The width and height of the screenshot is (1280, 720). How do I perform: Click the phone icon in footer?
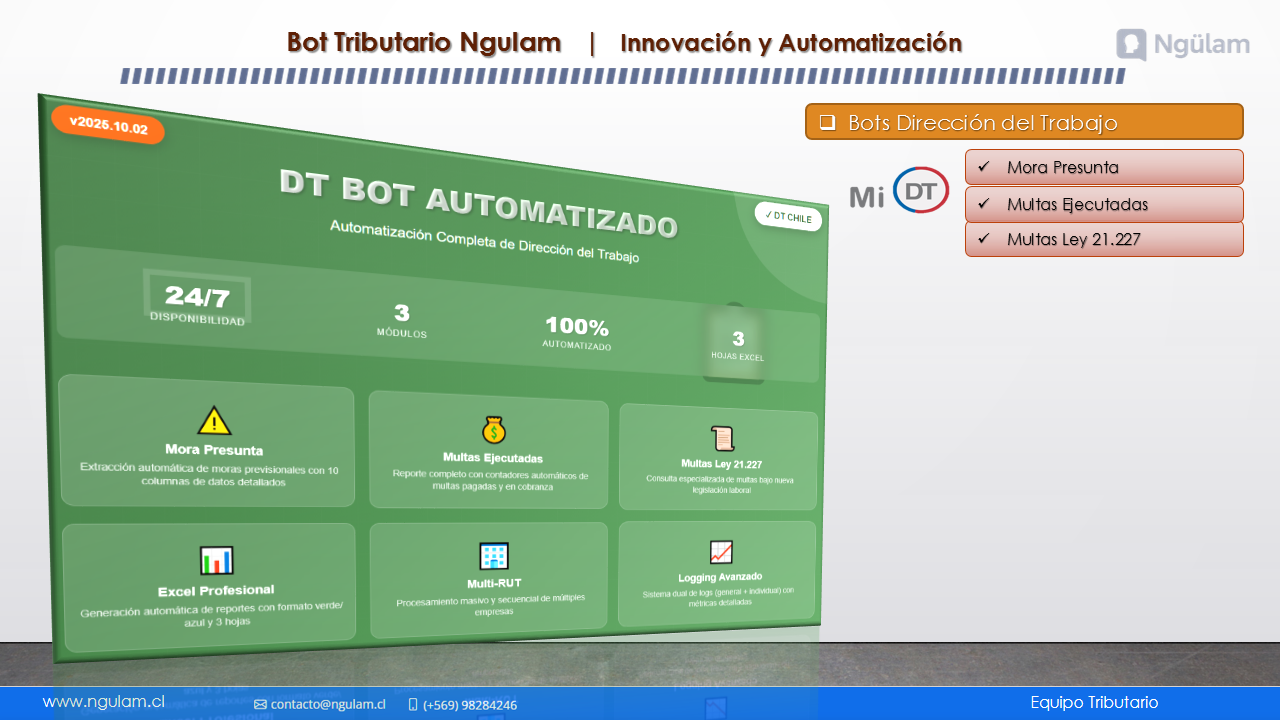tap(413, 705)
